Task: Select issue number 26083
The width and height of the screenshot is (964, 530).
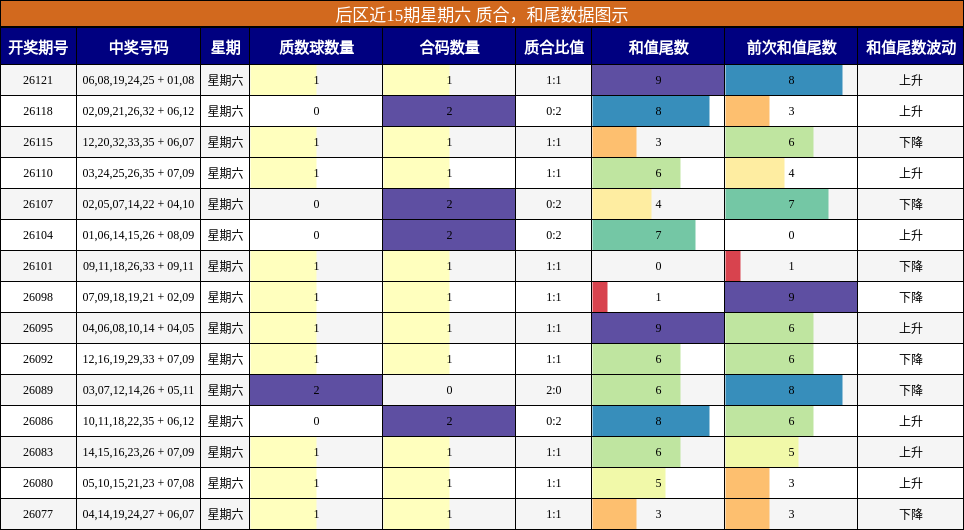Action: point(38,452)
